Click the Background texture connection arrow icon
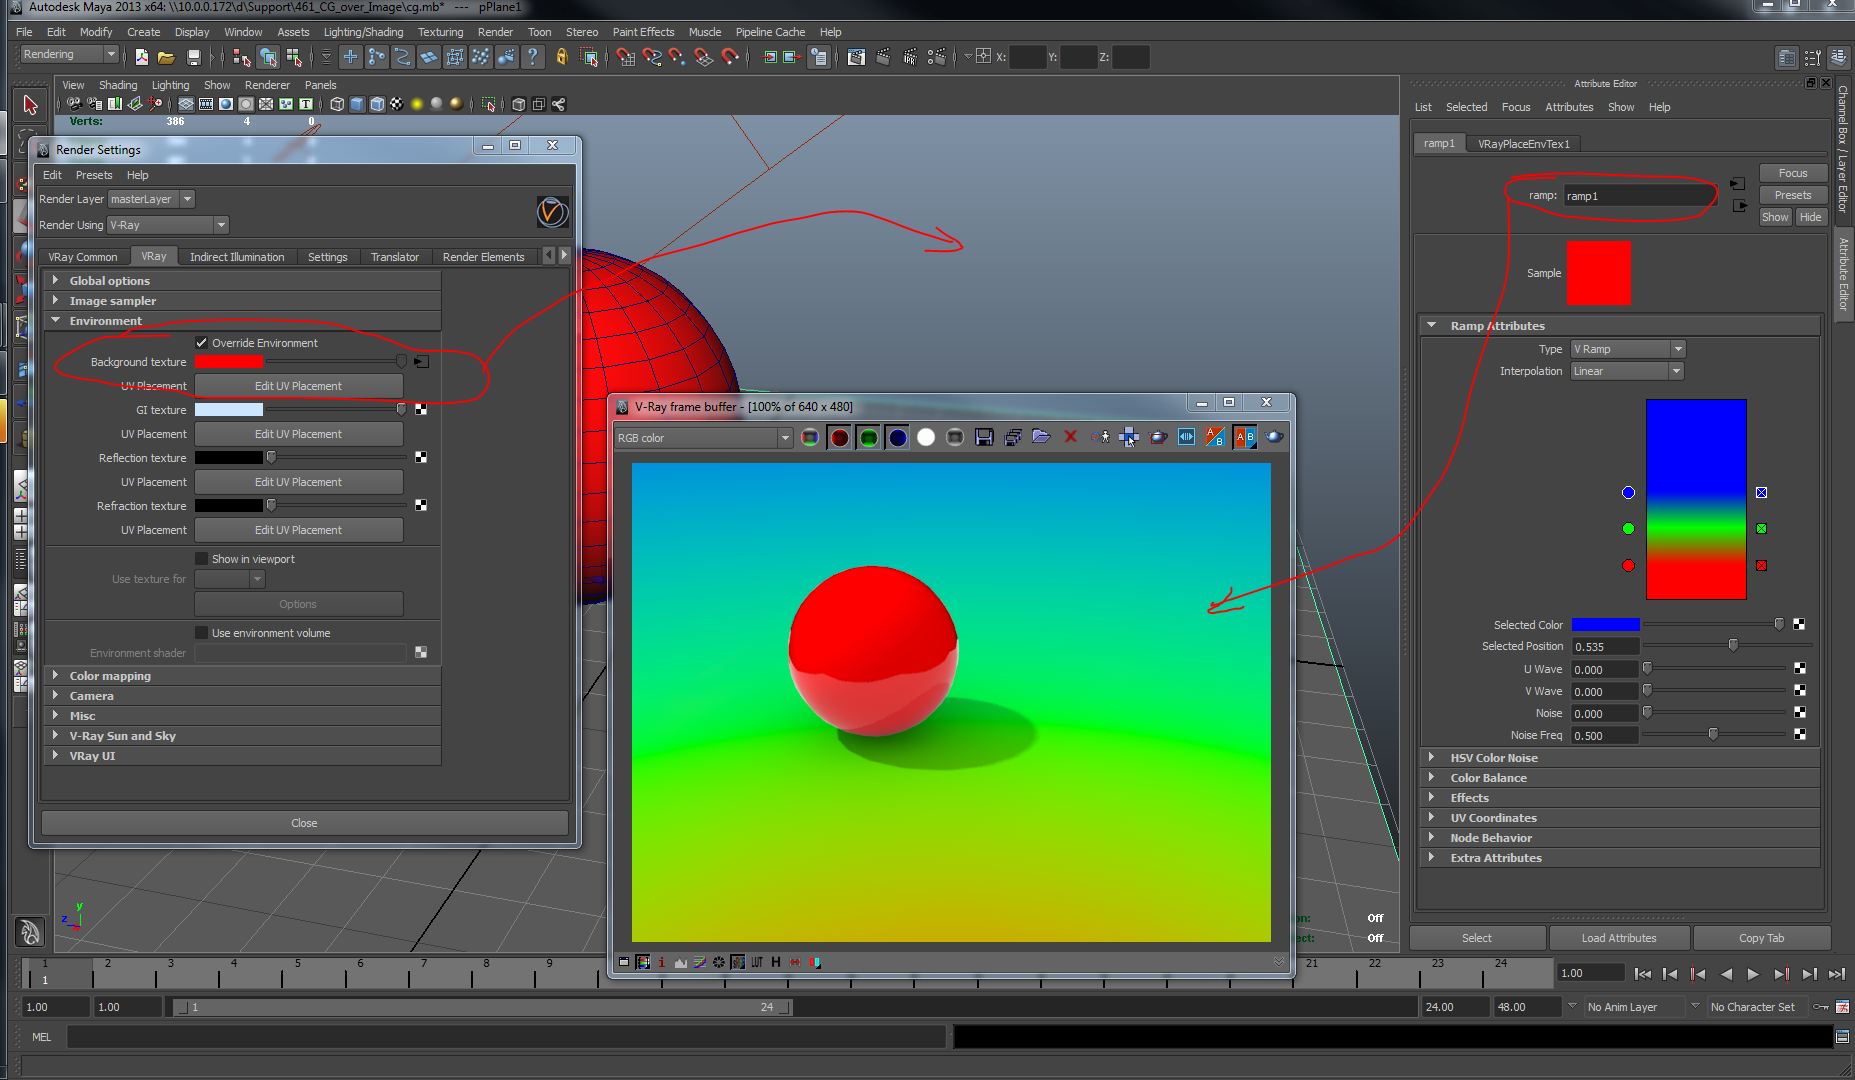 coord(421,362)
